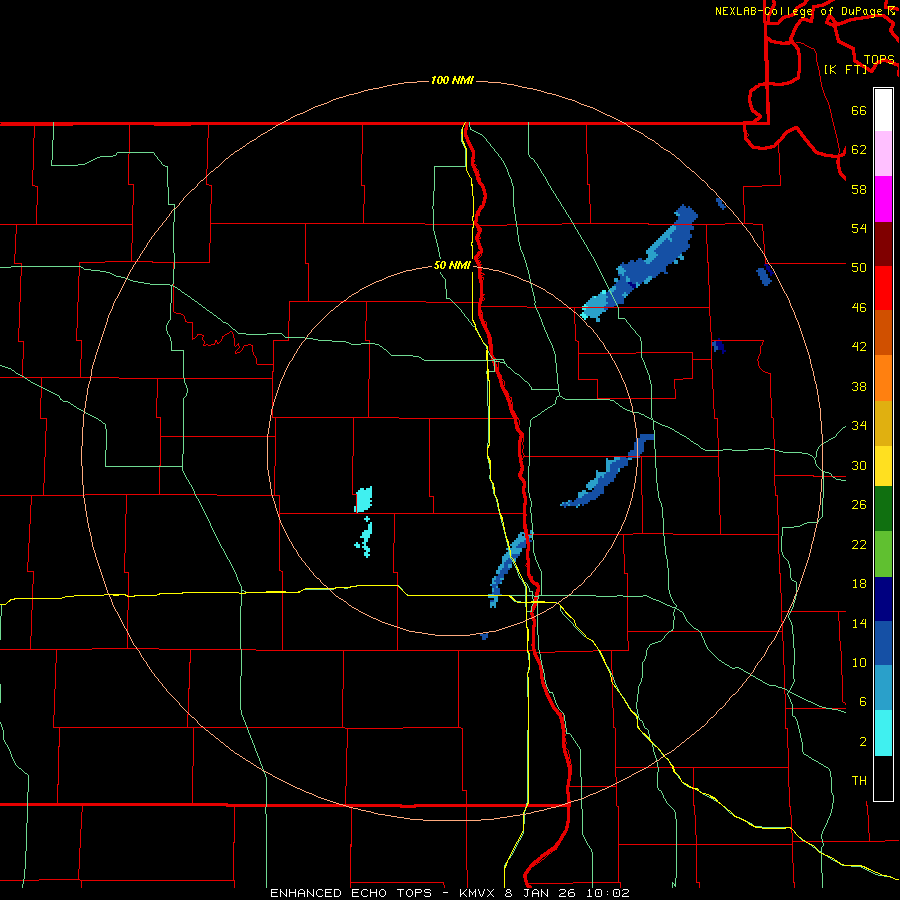
Task: Click the 18 legend value
Action: coord(859,584)
